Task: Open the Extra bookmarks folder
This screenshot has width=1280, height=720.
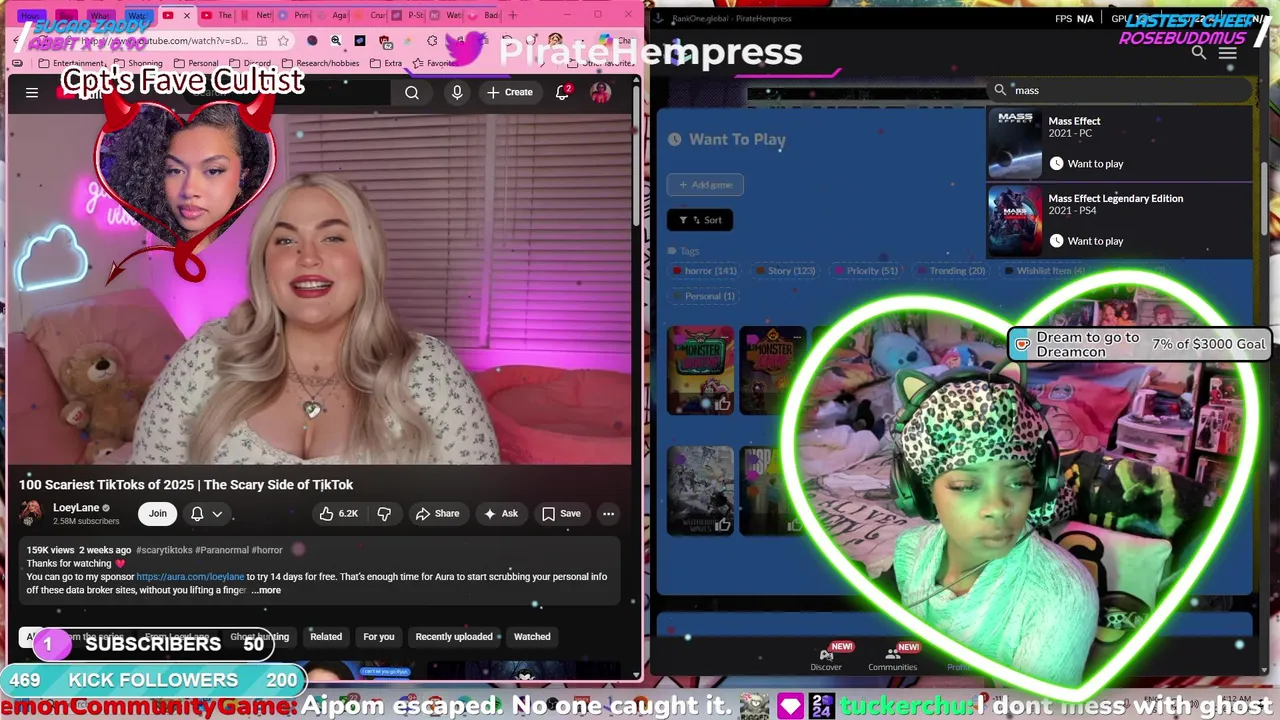Action: click(x=386, y=63)
